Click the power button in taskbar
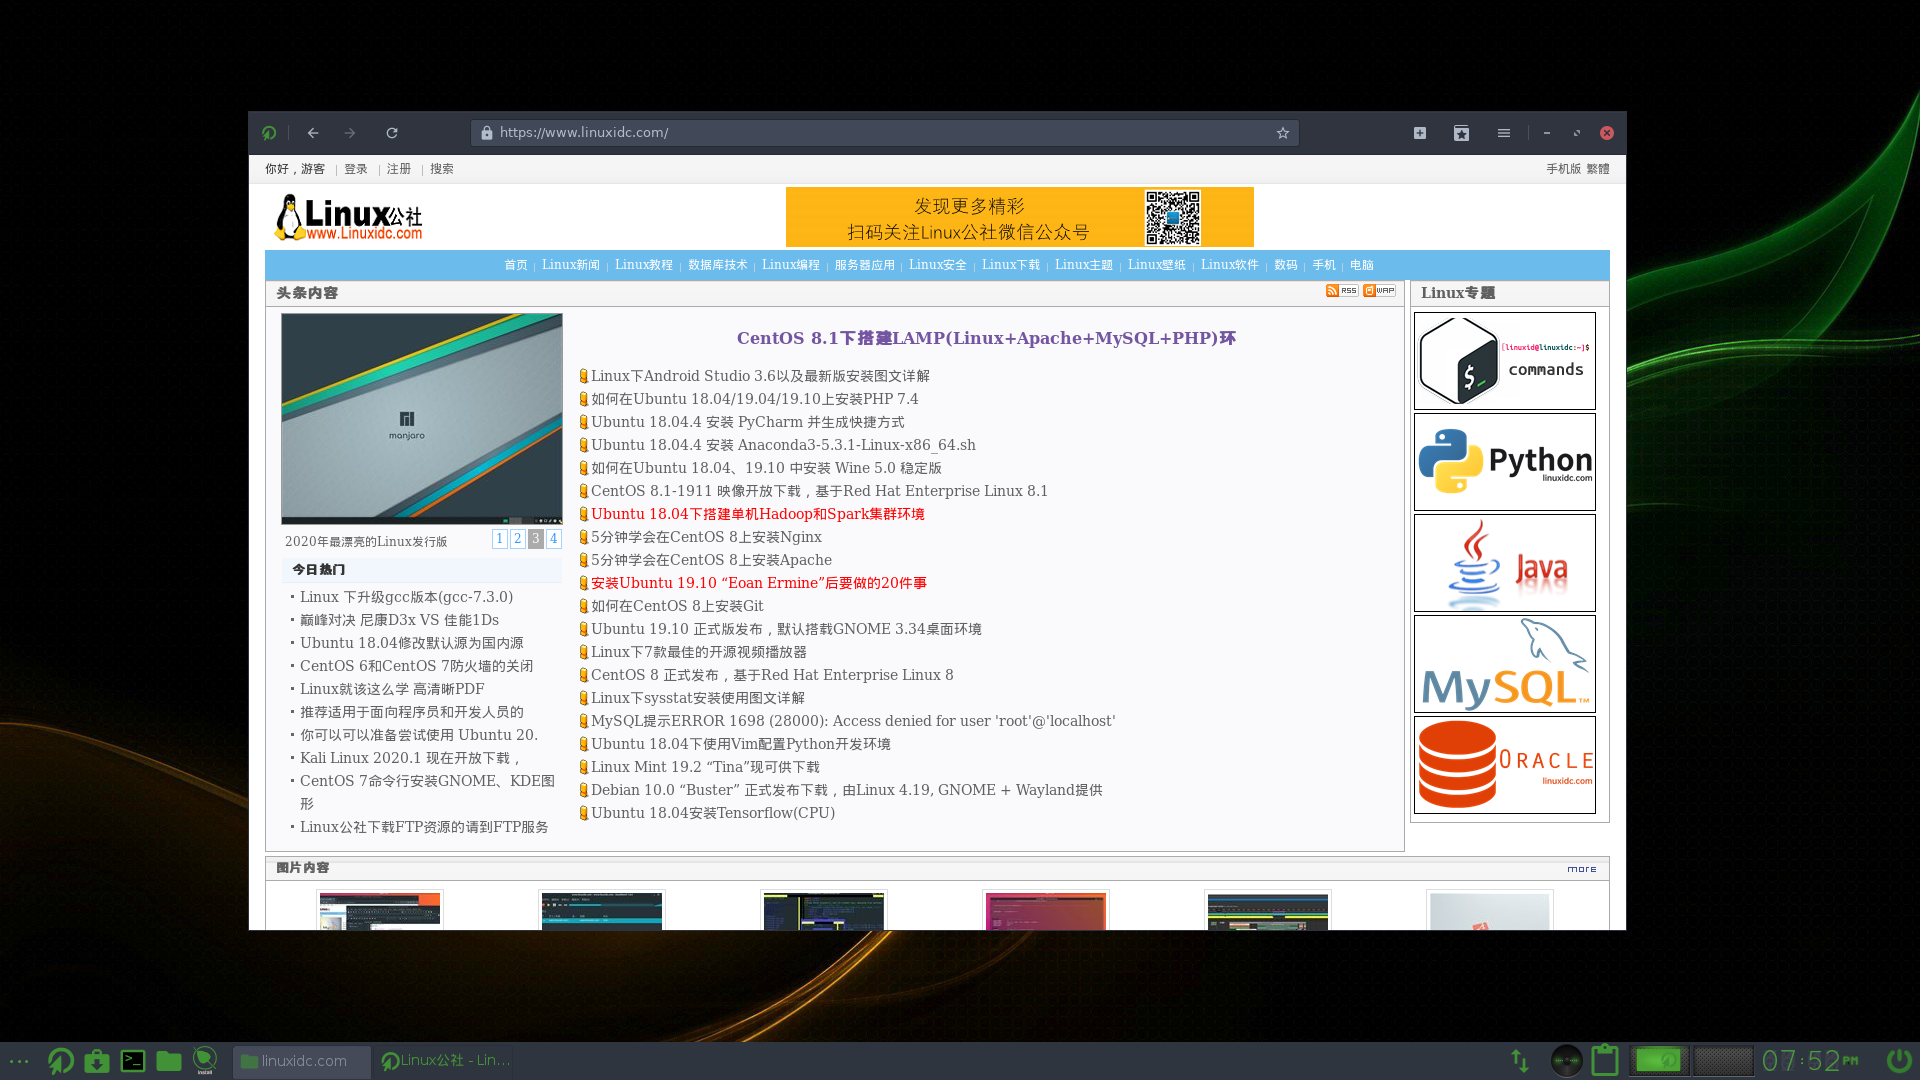 [x=1899, y=1060]
